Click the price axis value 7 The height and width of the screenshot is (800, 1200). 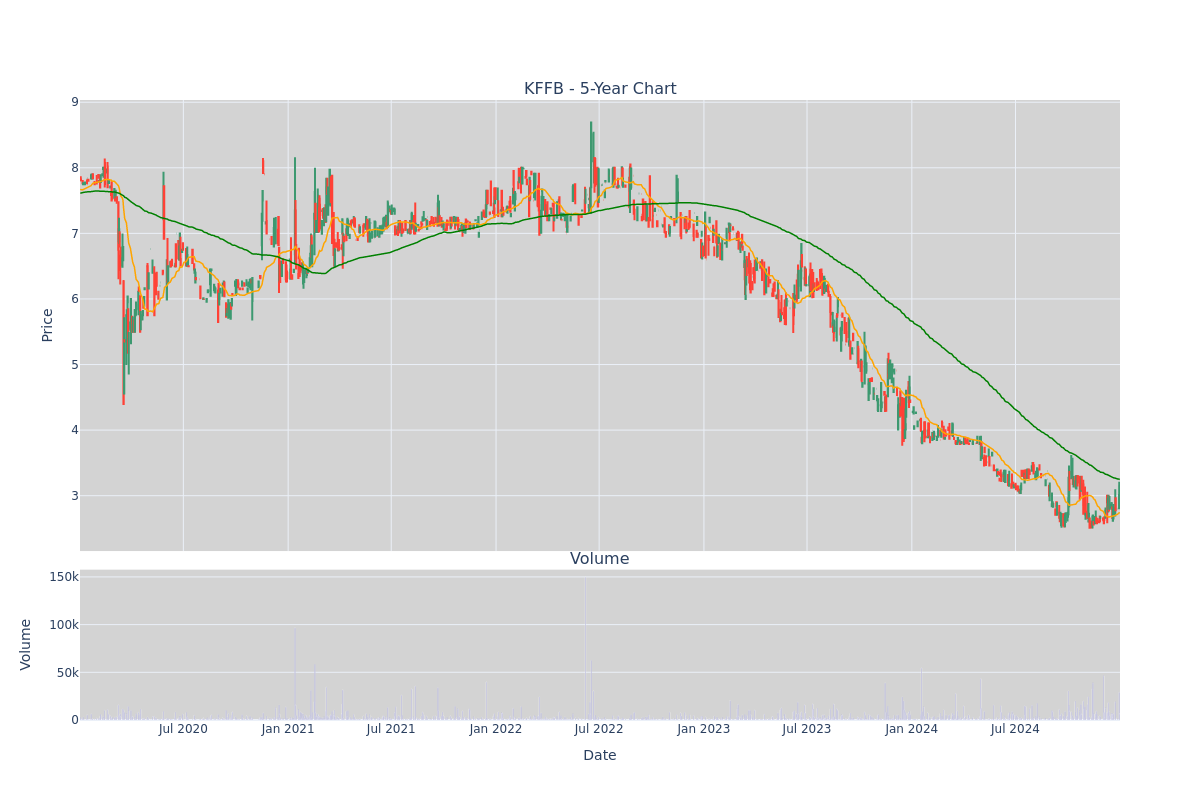coord(74,233)
